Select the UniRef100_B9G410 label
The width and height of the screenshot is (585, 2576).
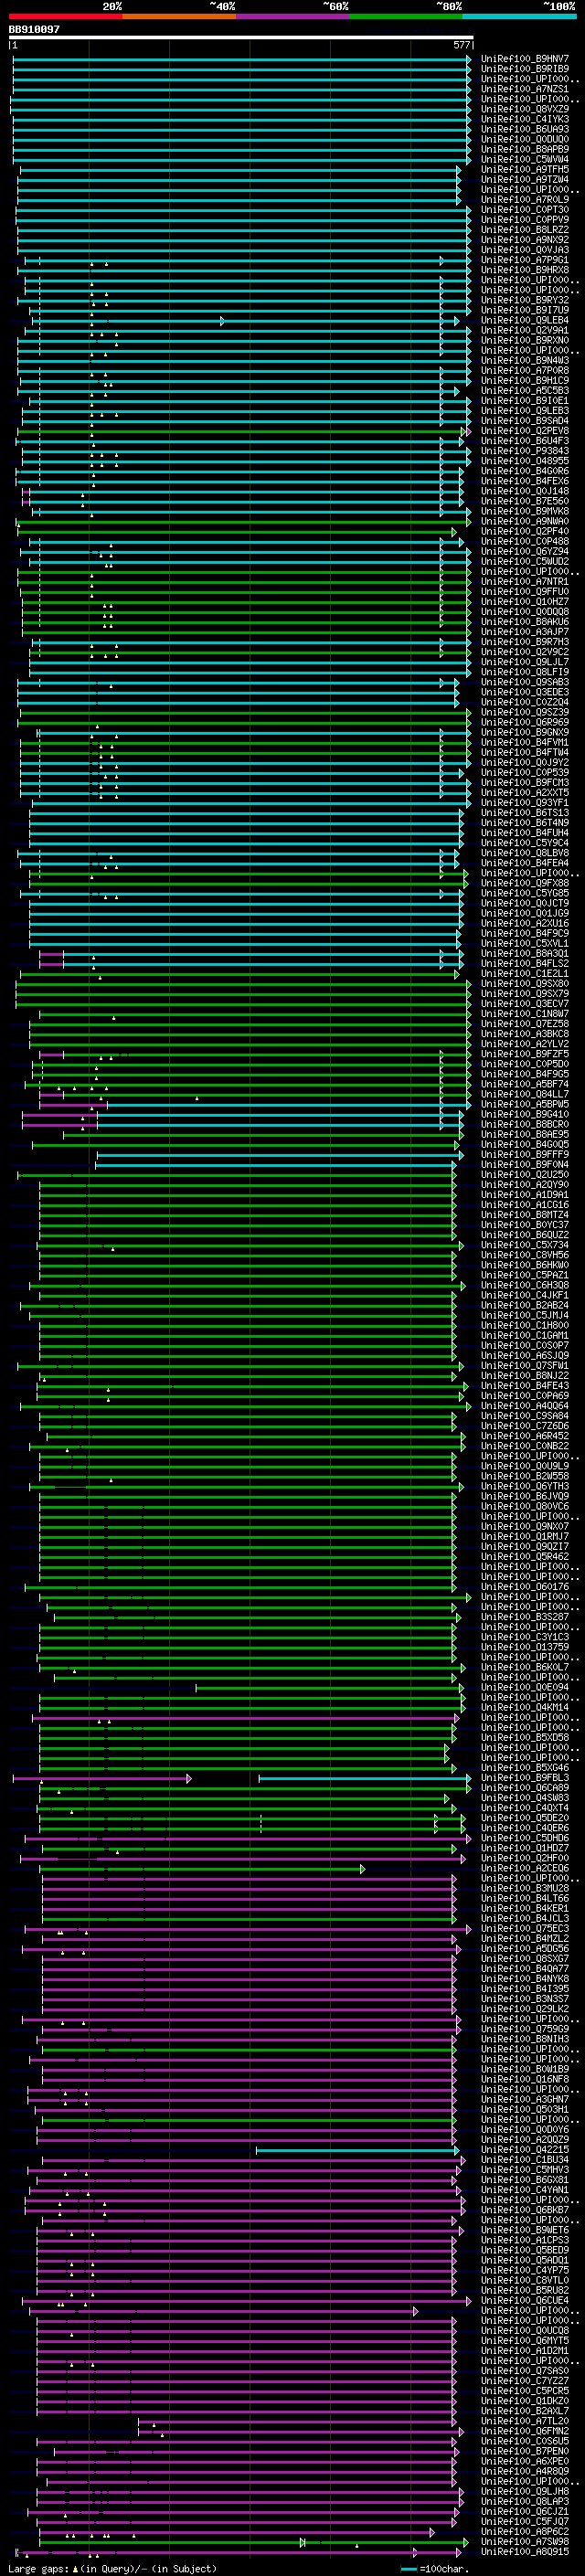pos(525,1114)
